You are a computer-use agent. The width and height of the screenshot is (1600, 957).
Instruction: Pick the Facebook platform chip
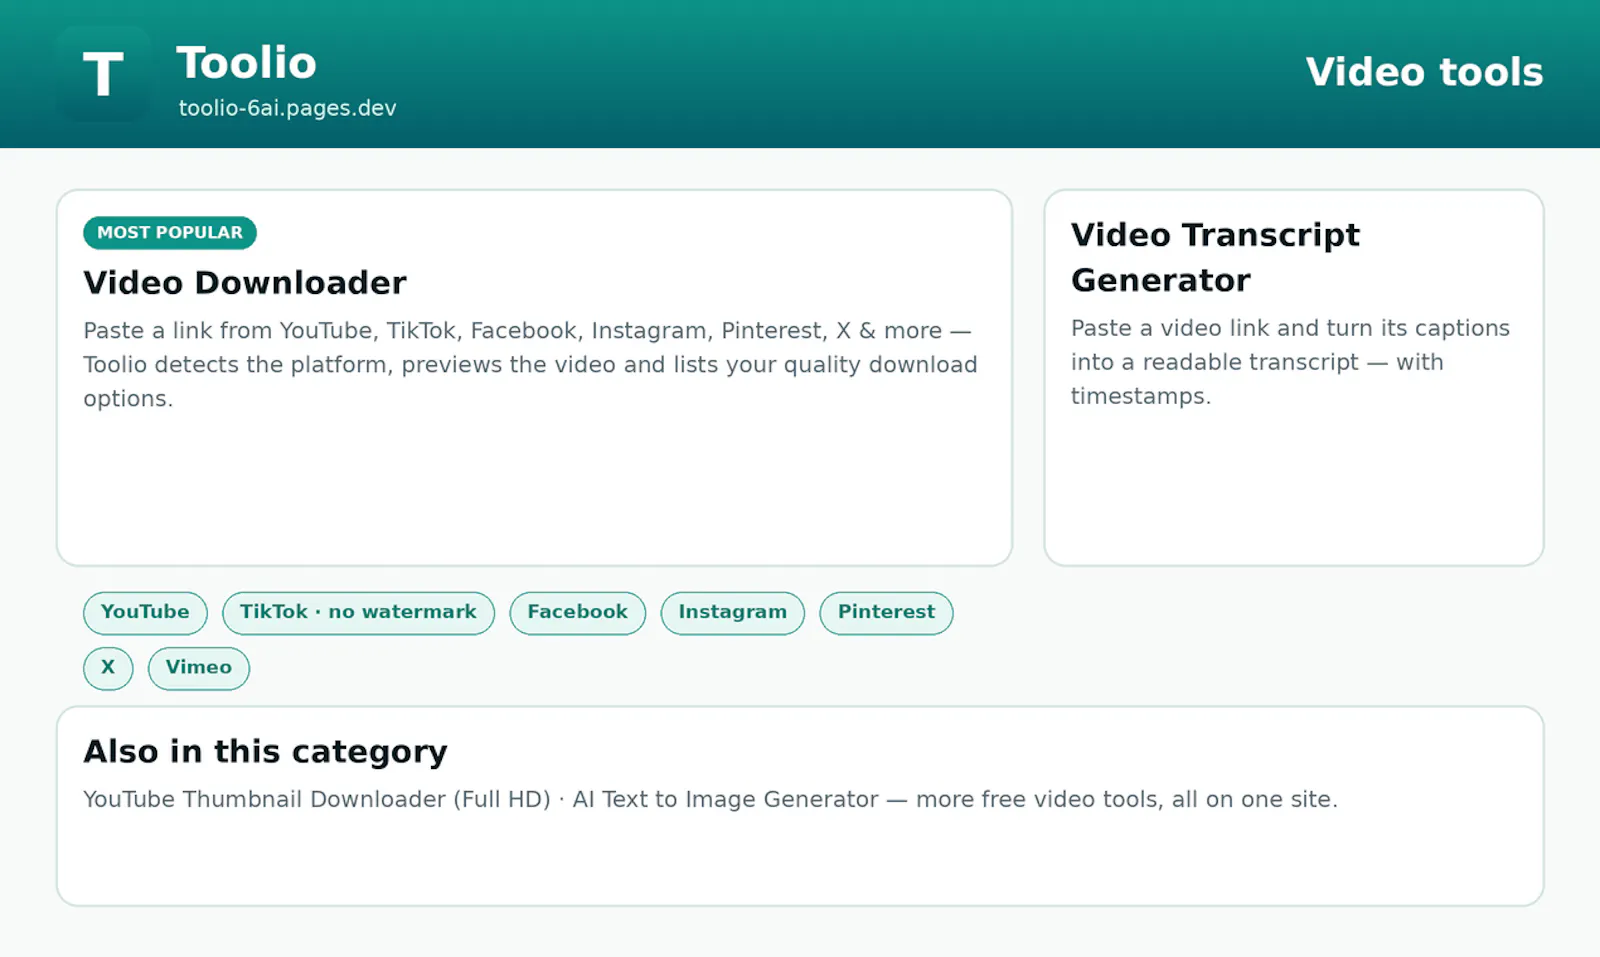(x=578, y=612)
